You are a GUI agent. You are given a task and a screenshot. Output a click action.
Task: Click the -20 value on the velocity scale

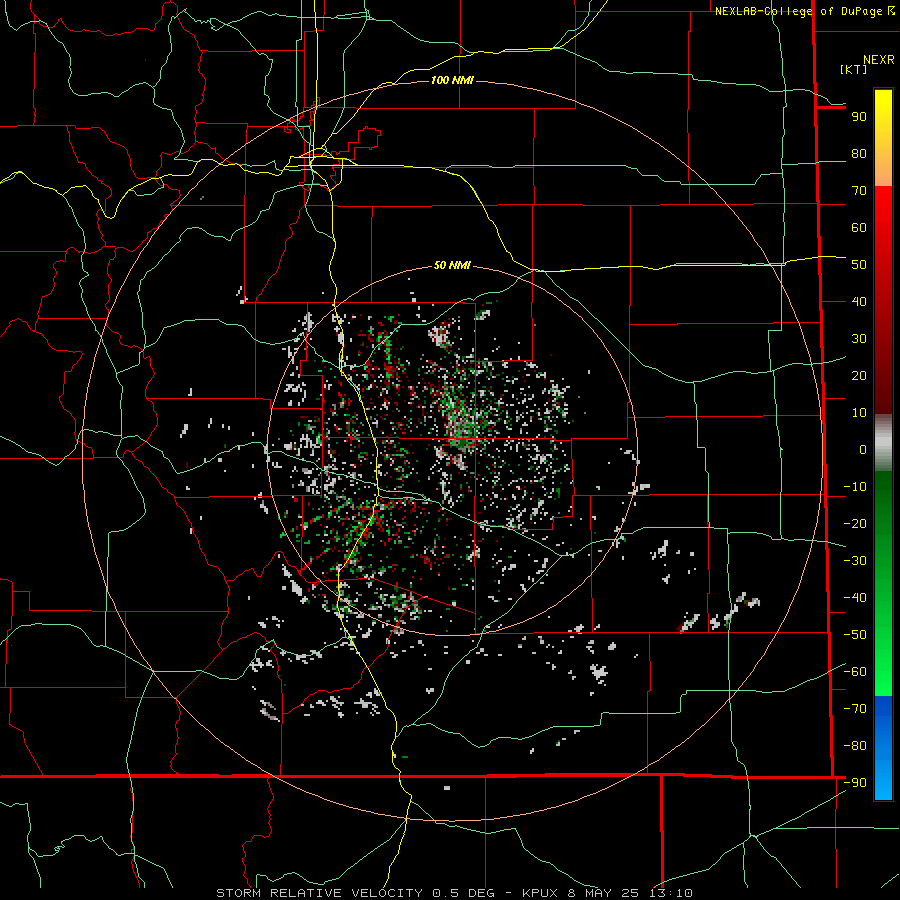click(855, 524)
